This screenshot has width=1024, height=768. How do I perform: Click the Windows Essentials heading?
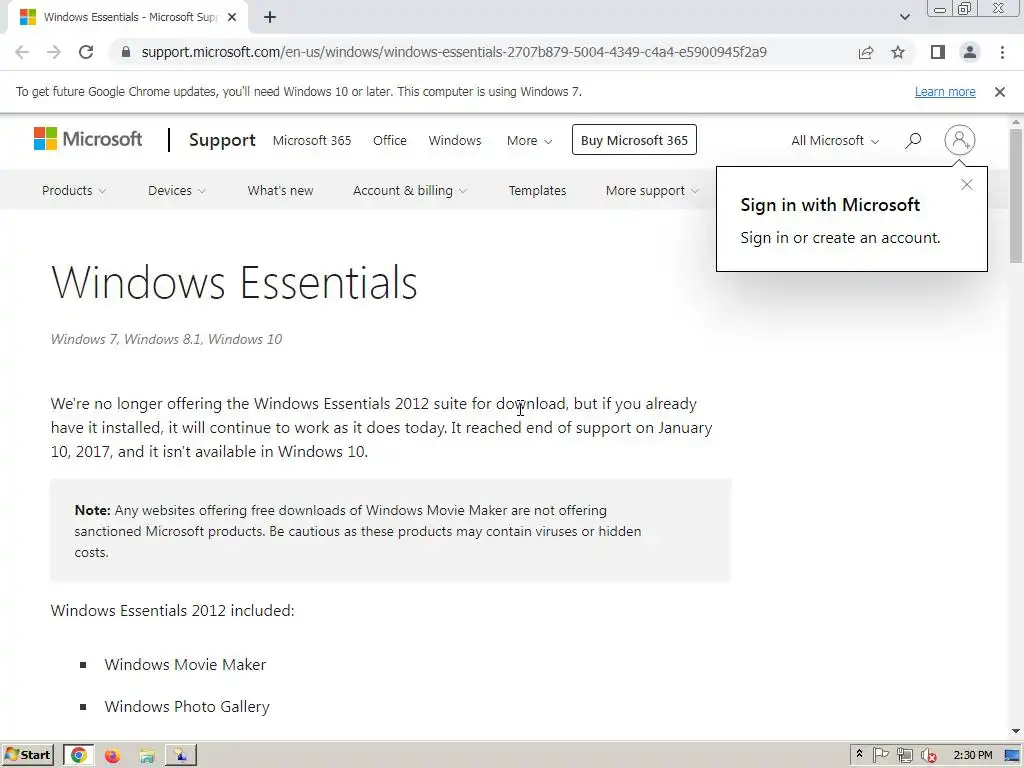pos(234,283)
